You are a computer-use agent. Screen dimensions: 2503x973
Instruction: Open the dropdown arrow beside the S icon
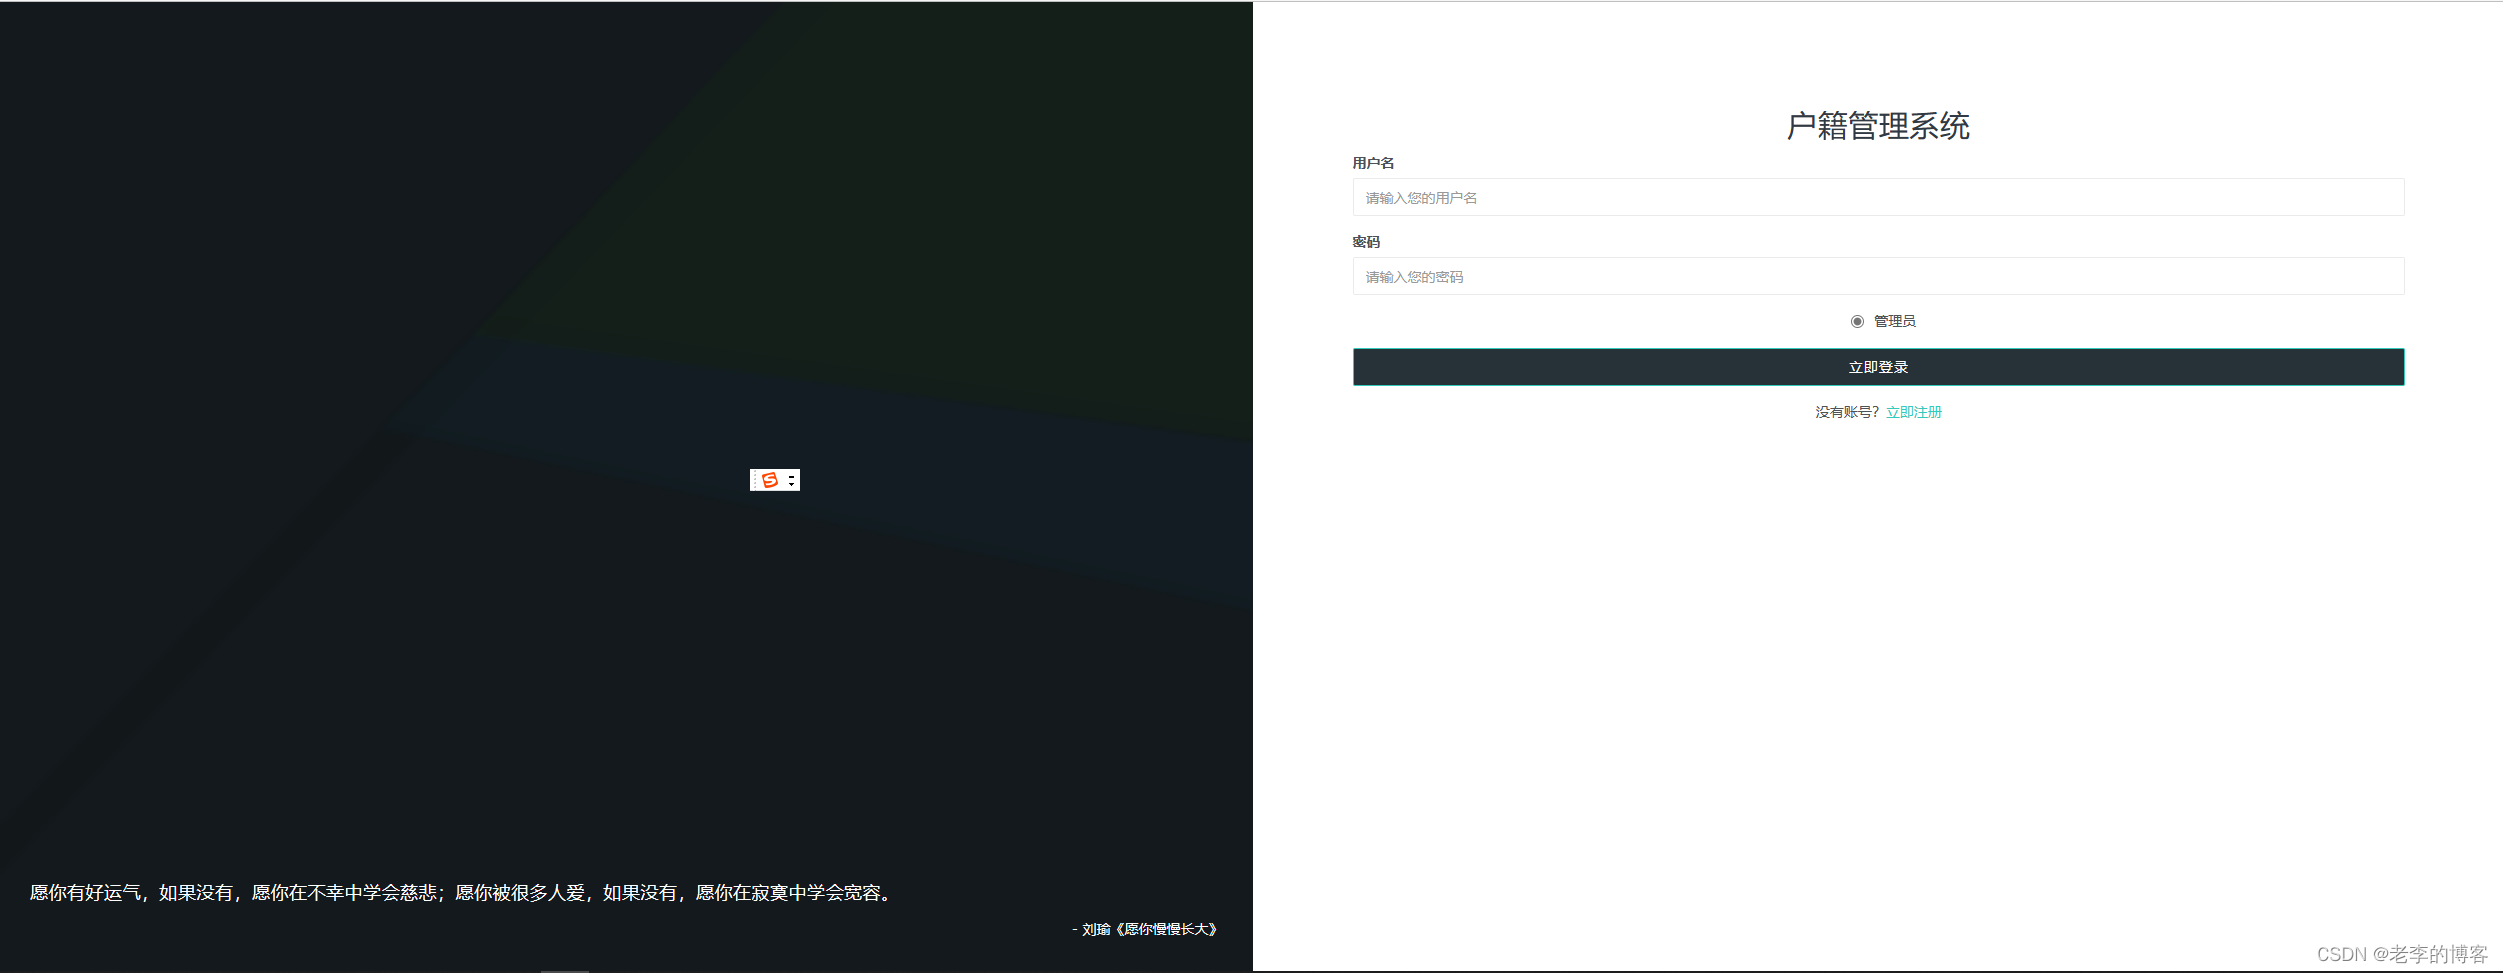coord(791,484)
